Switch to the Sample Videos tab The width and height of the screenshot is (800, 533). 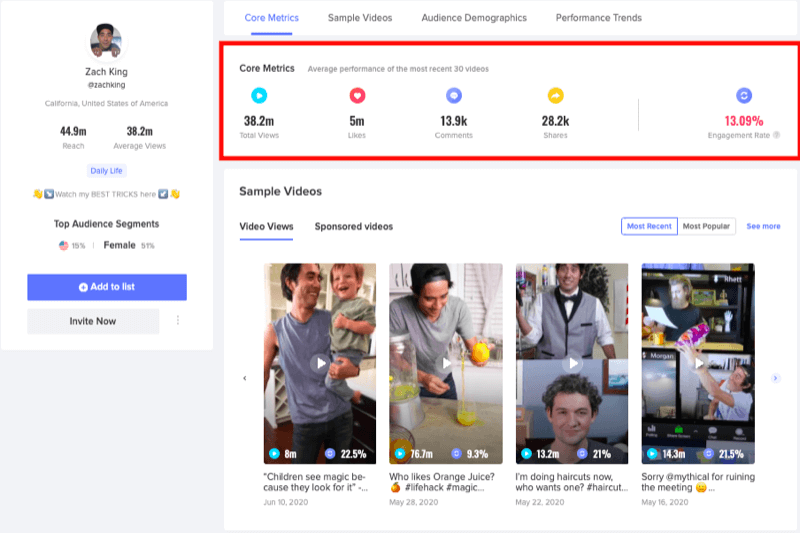[x=360, y=18]
